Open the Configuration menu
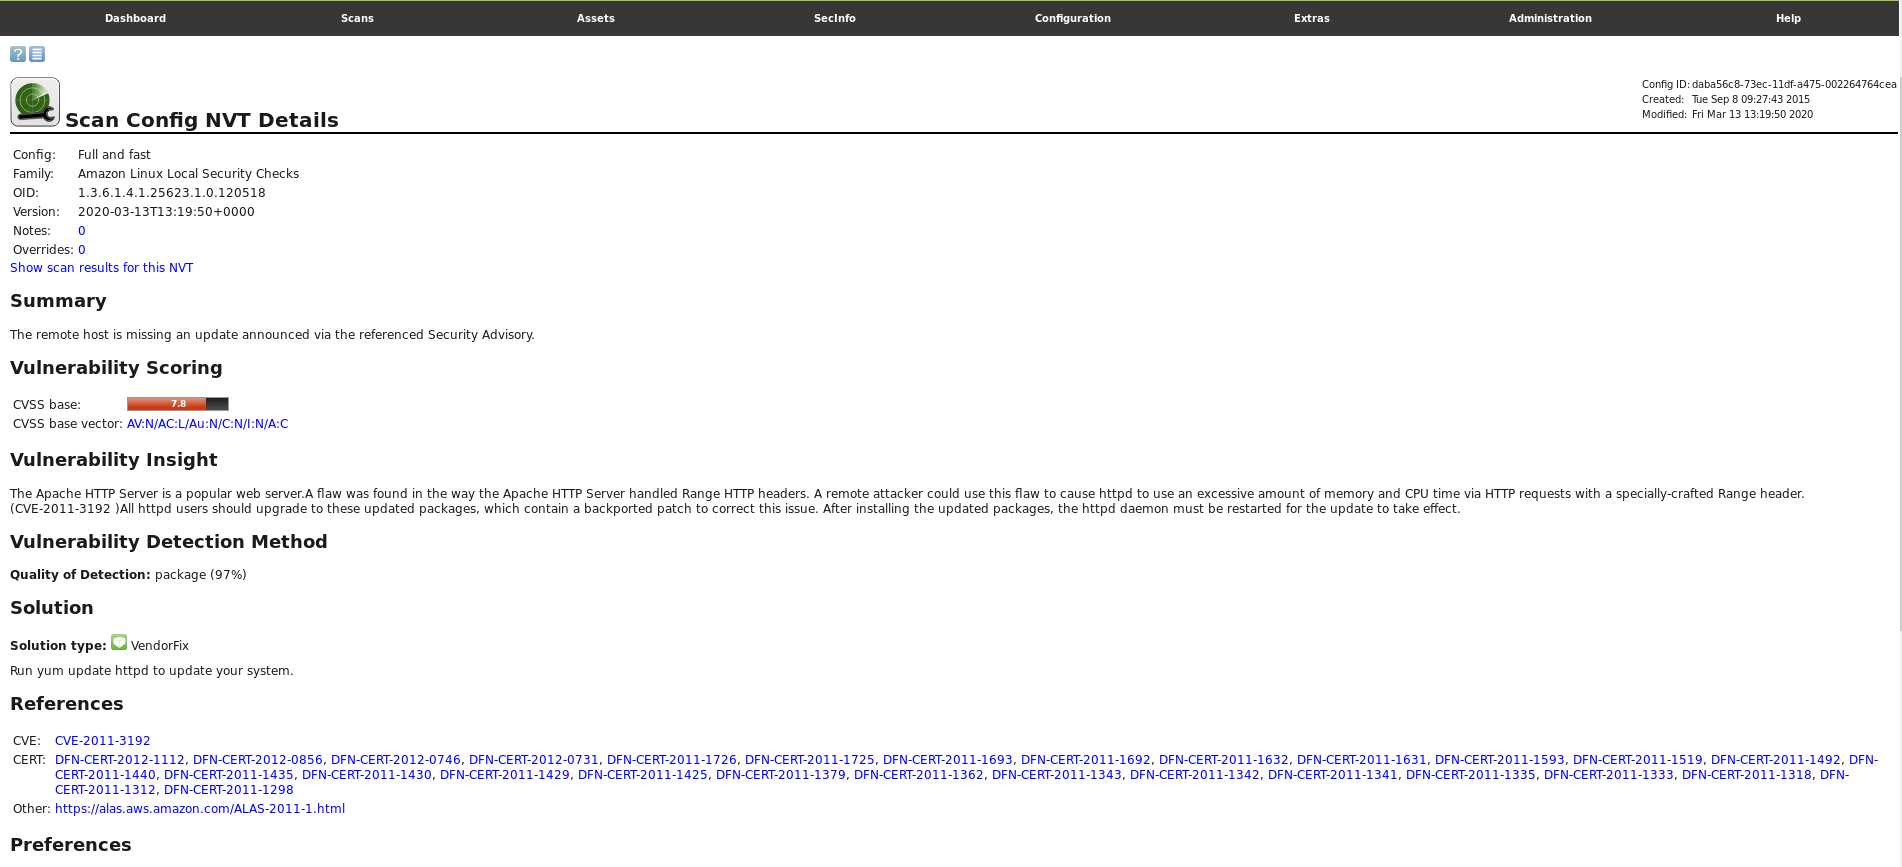Screen dimensions: 1902x867 point(1073,18)
